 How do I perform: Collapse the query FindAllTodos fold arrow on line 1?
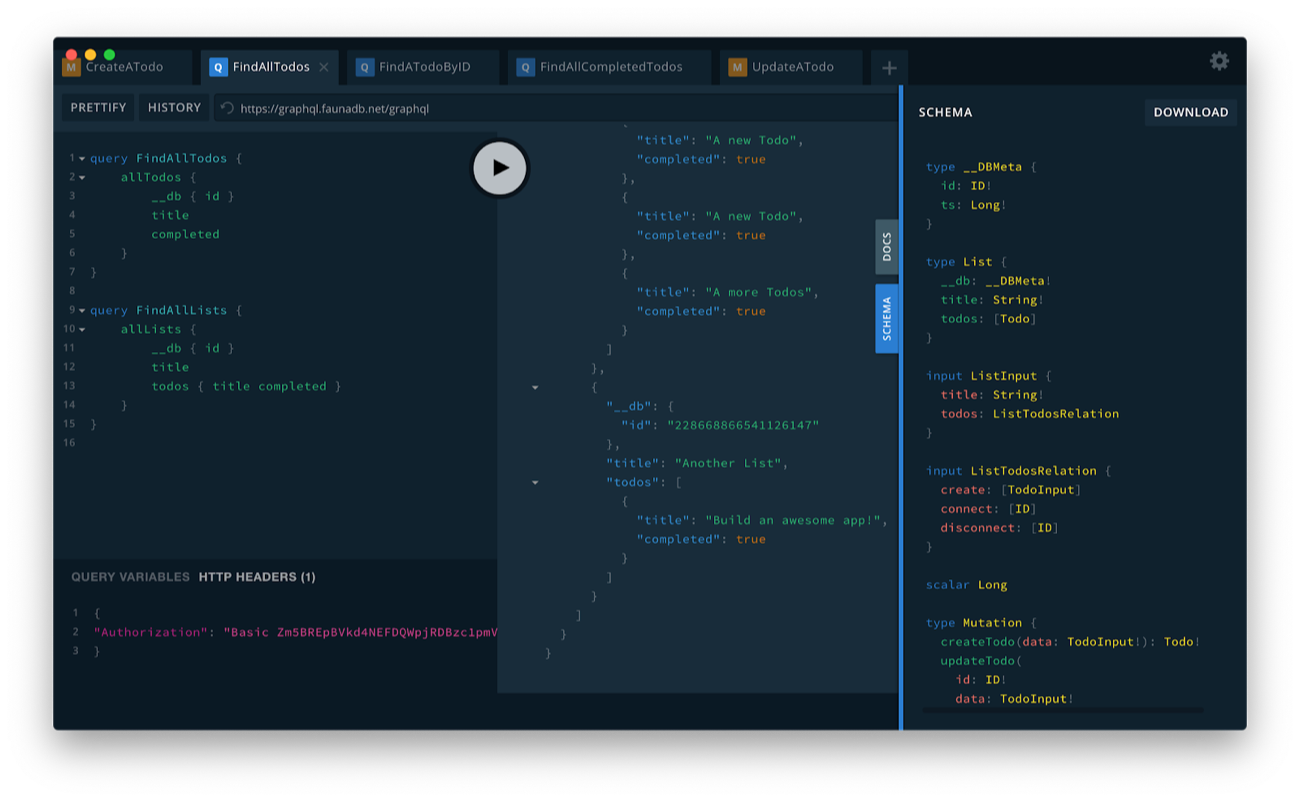82,159
